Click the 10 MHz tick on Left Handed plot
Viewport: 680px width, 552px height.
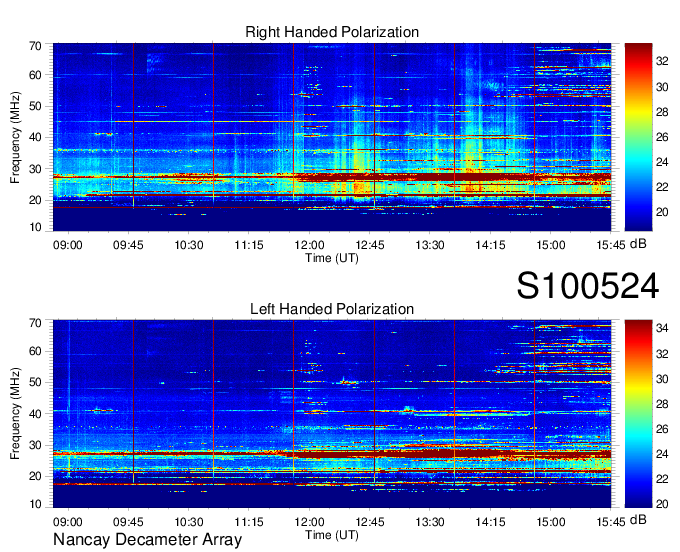pyautogui.click(x=35, y=504)
